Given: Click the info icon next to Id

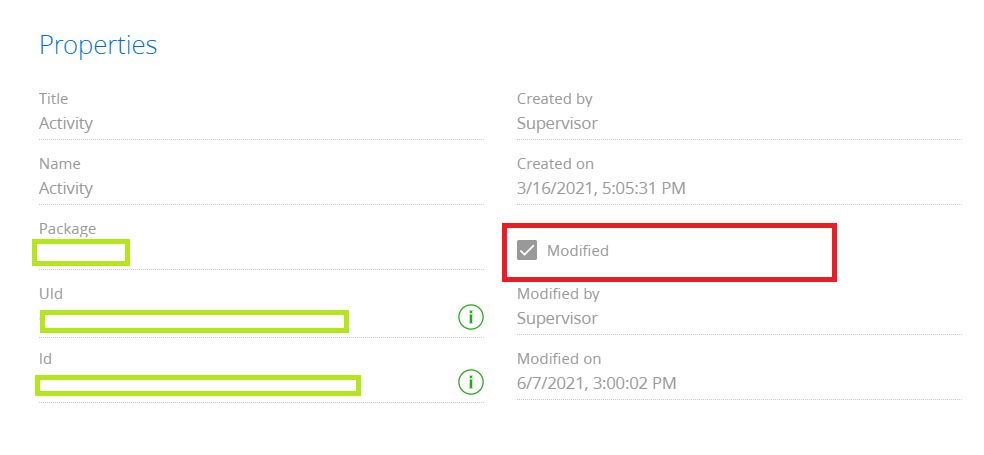Looking at the screenshot, I should (x=471, y=382).
